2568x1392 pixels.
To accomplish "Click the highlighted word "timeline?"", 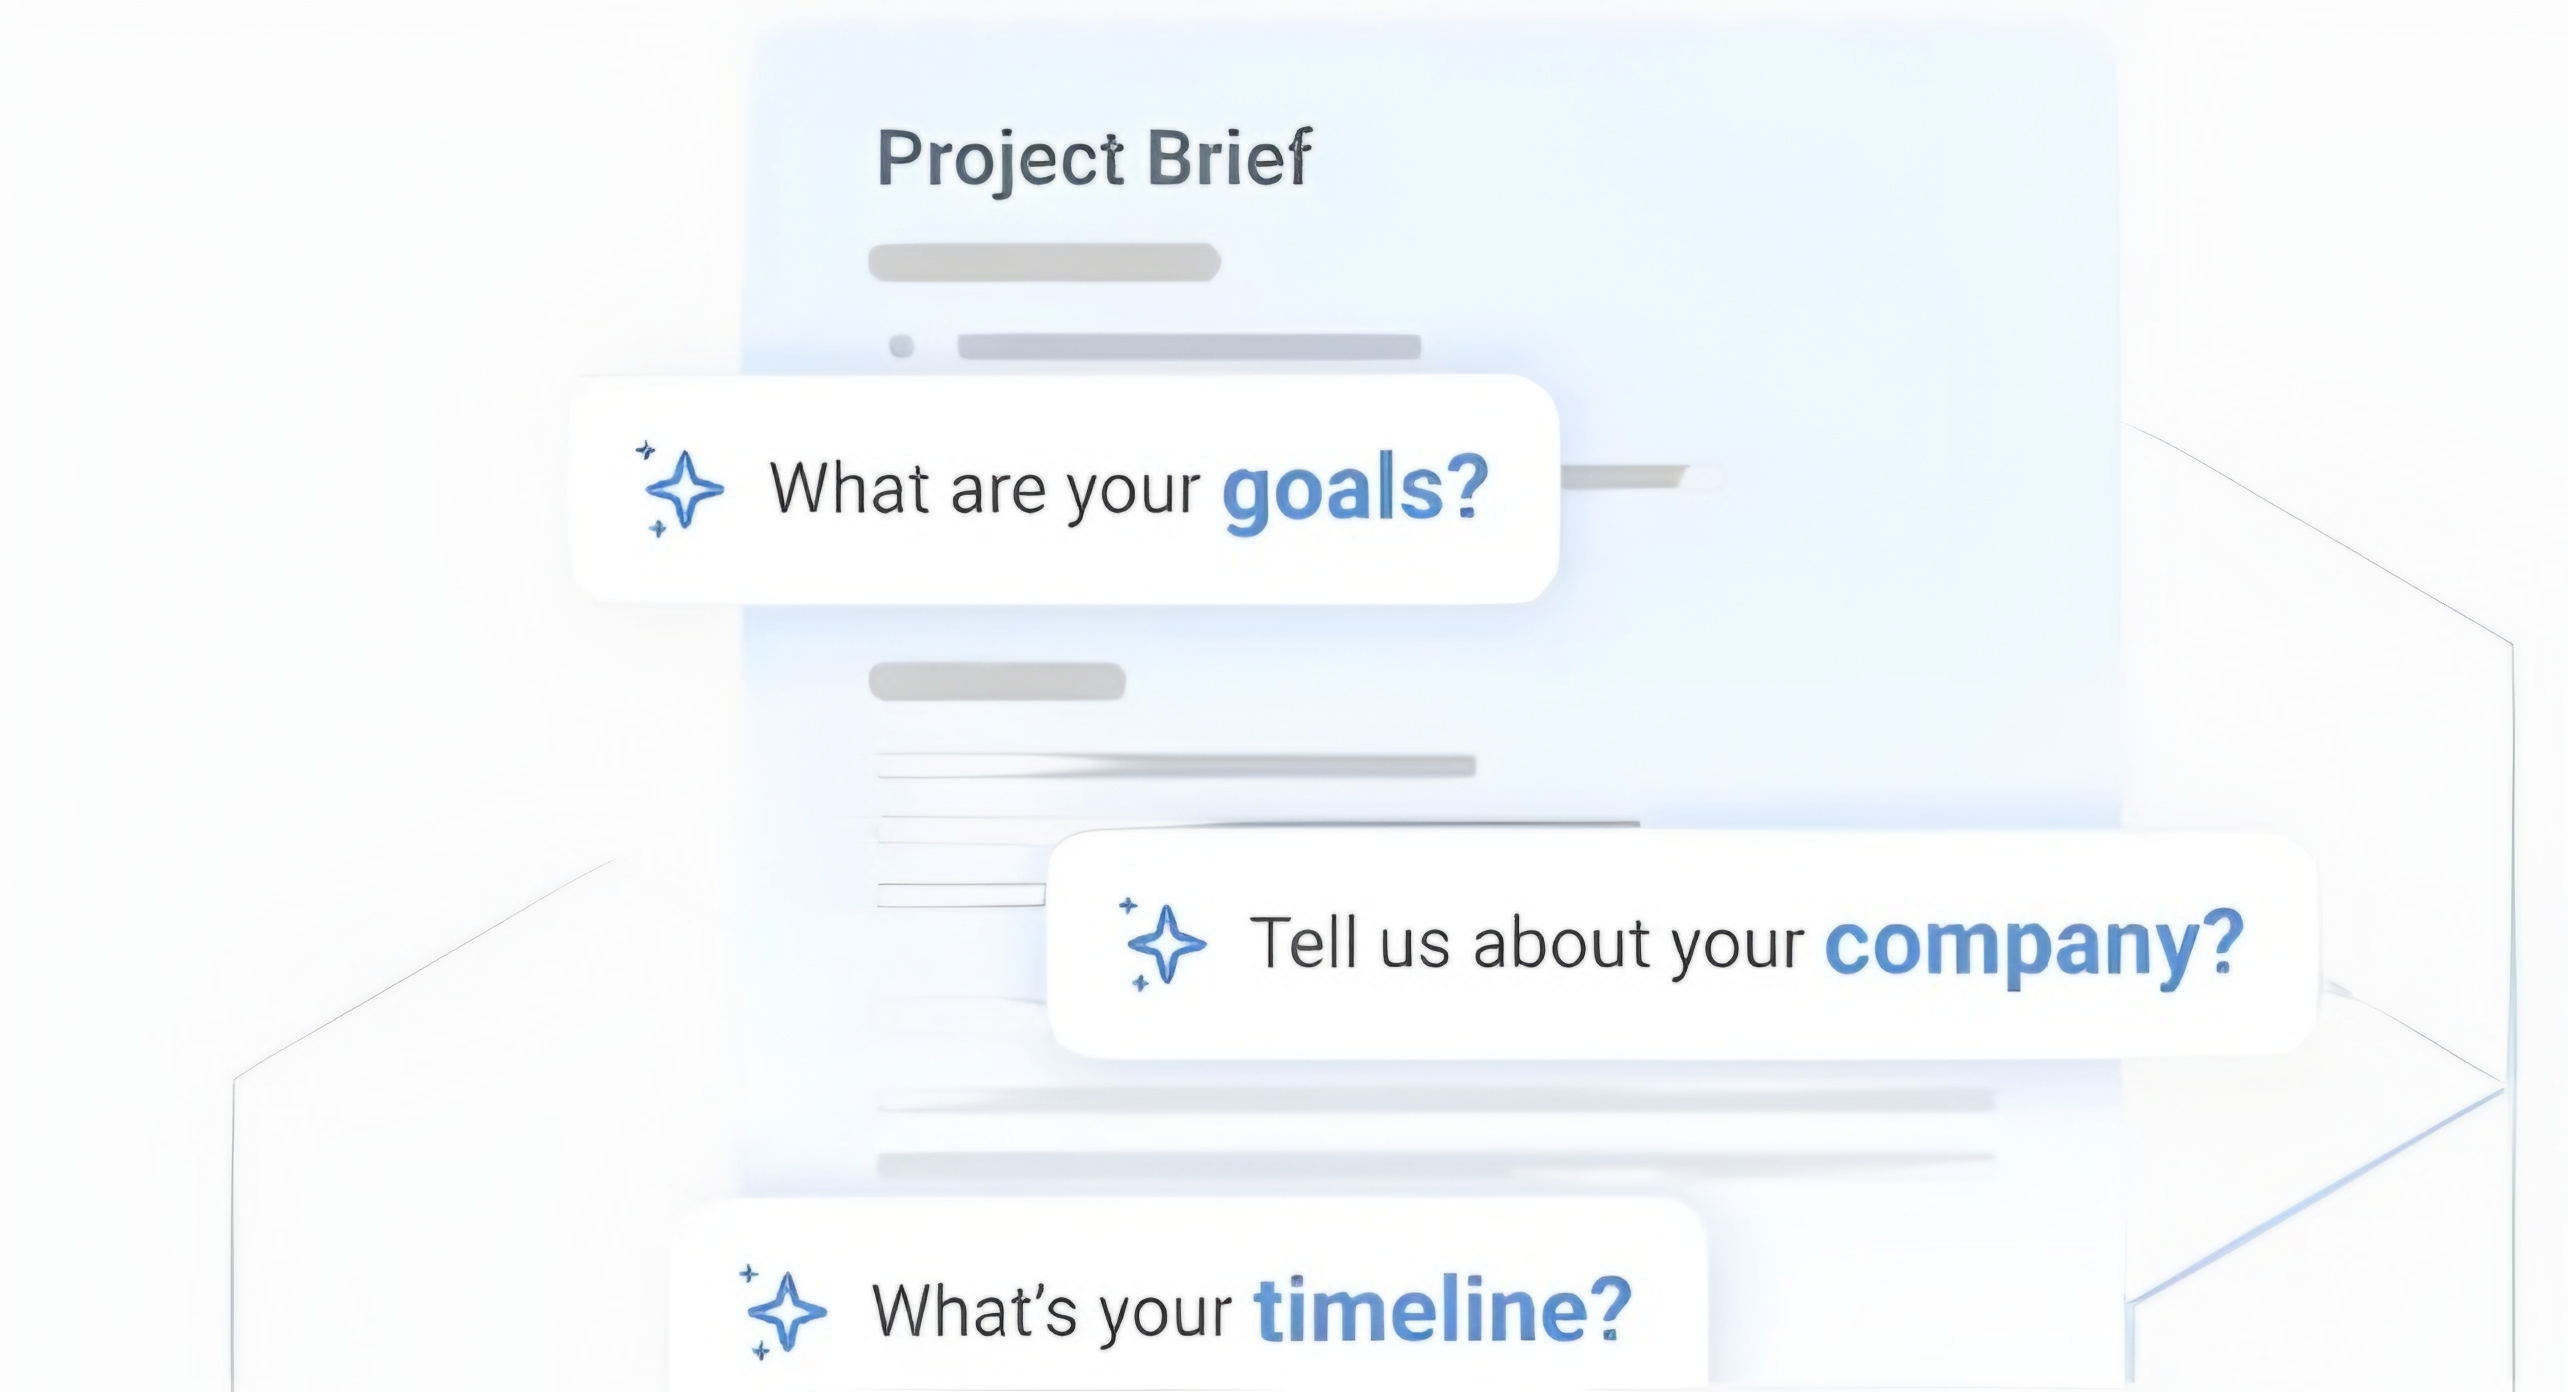I will [x=1442, y=1310].
